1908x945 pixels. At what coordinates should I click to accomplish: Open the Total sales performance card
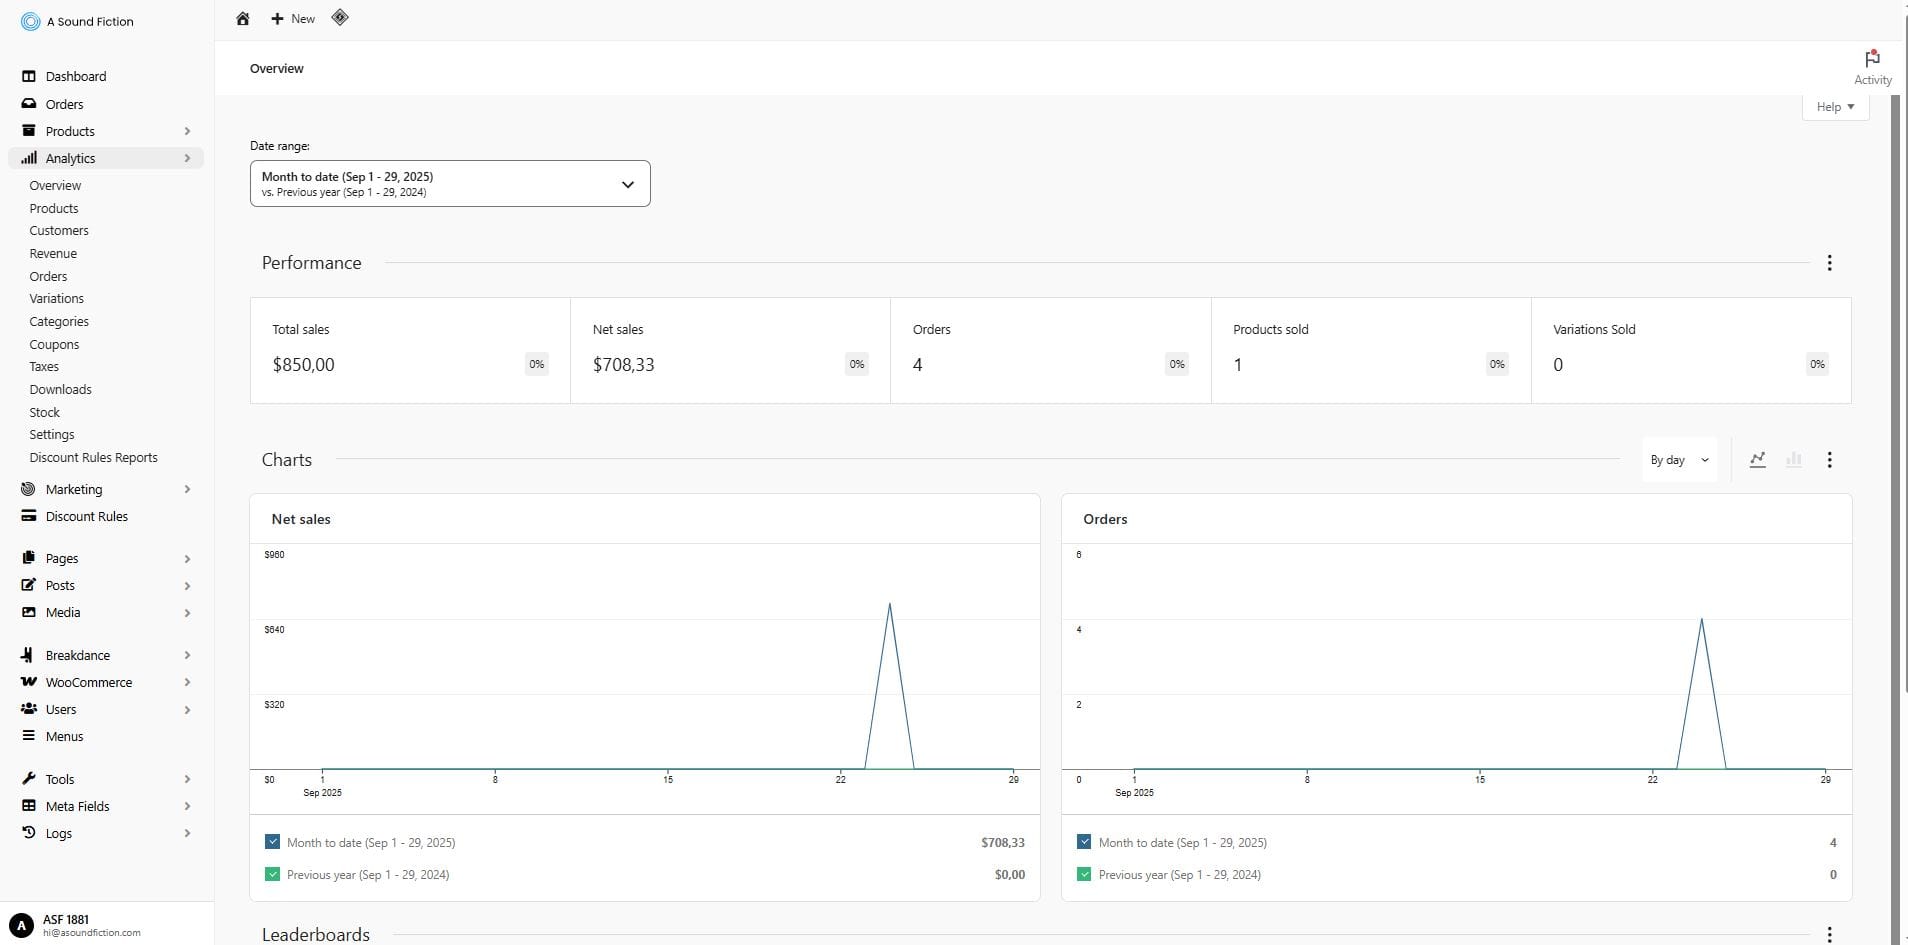click(x=410, y=350)
